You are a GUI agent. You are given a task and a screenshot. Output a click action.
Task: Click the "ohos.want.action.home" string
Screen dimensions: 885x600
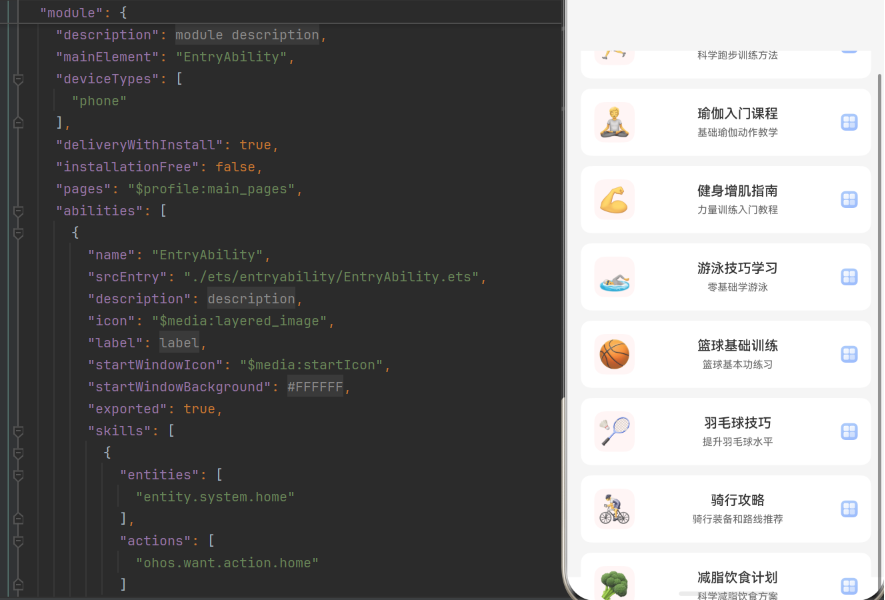[x=227, y=563]
